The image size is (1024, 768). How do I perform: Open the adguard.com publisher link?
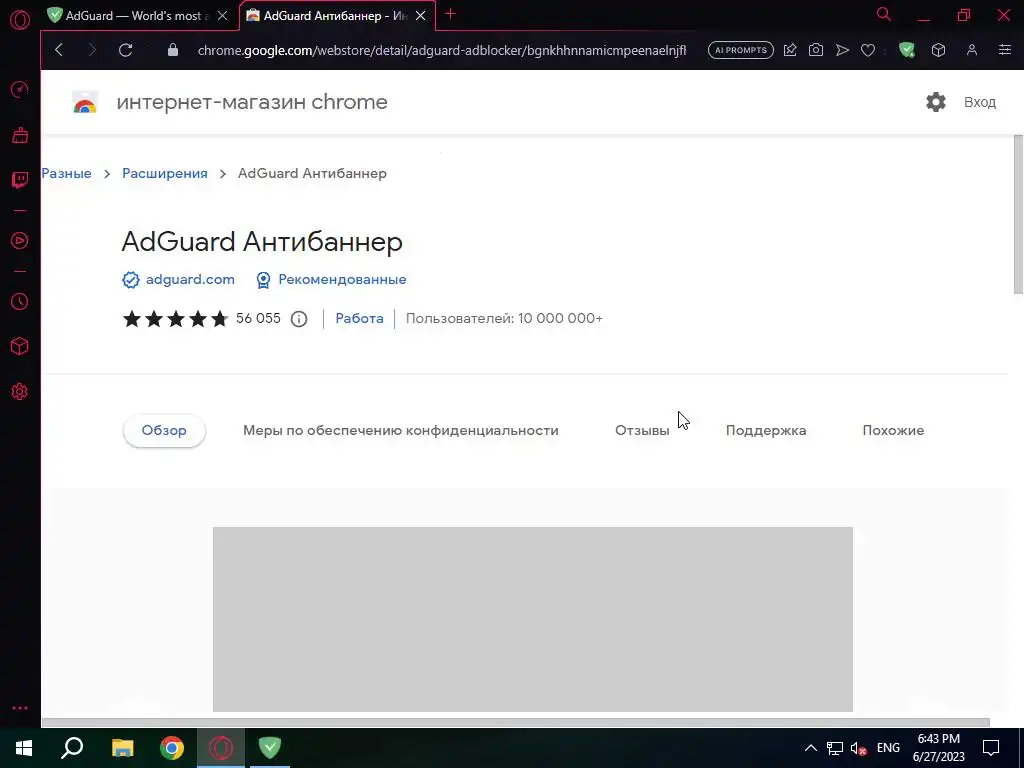click(x=190, y=280)
